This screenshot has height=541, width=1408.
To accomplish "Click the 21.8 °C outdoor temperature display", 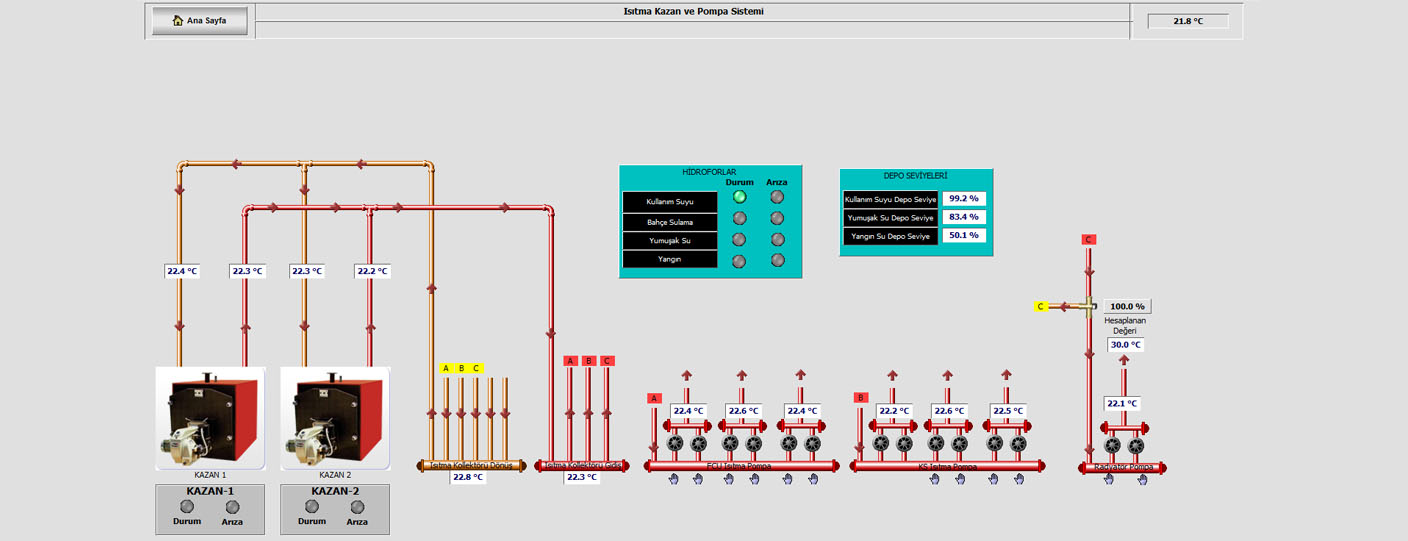I will click(1188, 21).
